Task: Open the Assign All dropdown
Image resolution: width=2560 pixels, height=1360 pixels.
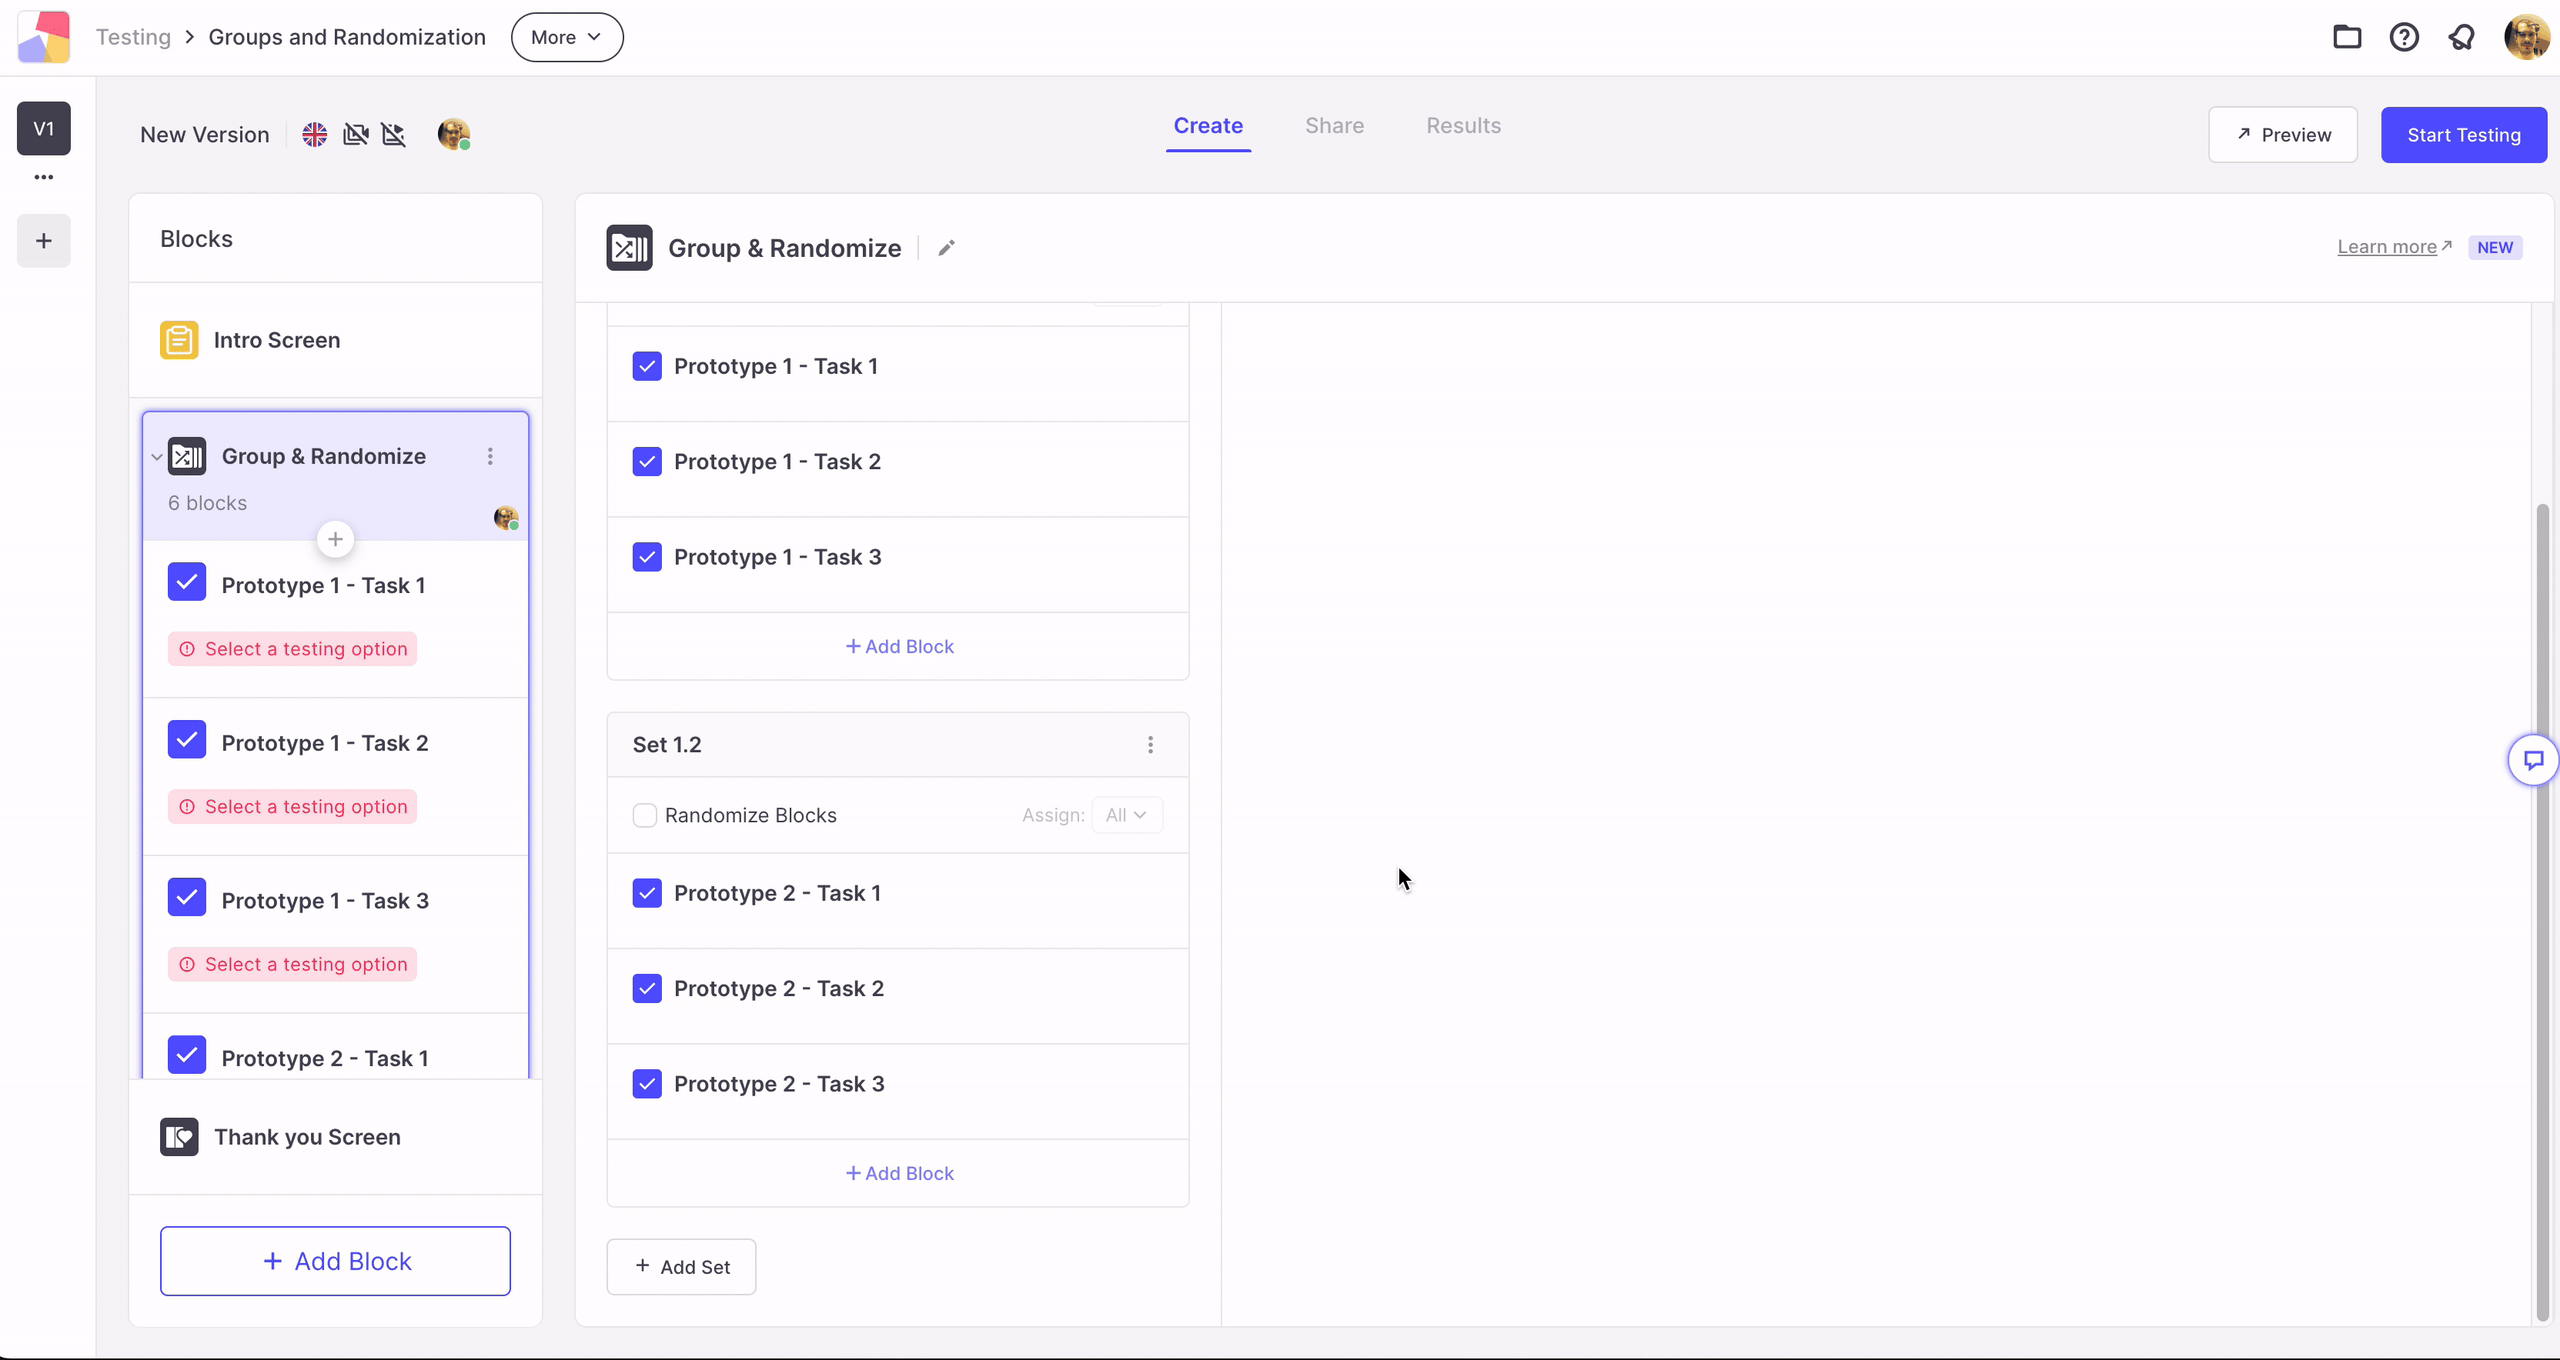Action: [x=1127, y=815]
